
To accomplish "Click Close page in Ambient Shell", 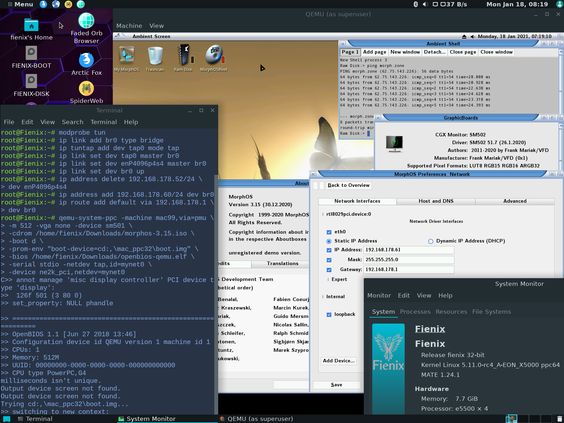I will point(463,52).
